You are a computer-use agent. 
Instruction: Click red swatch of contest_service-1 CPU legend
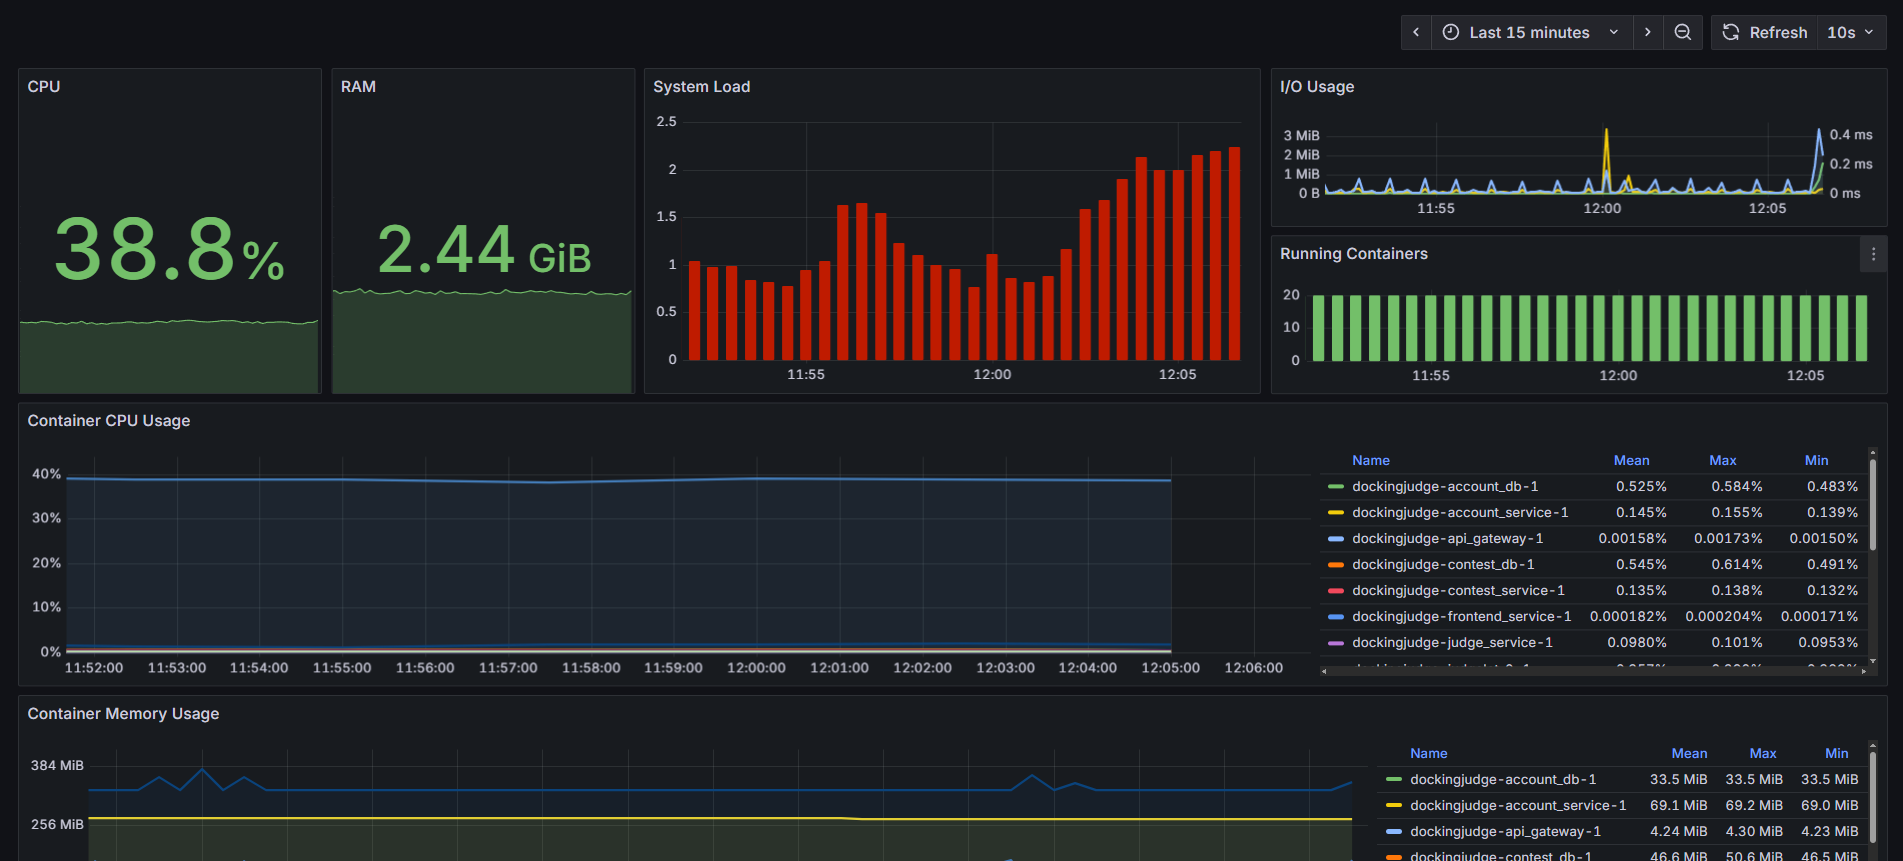point(1335,591)
